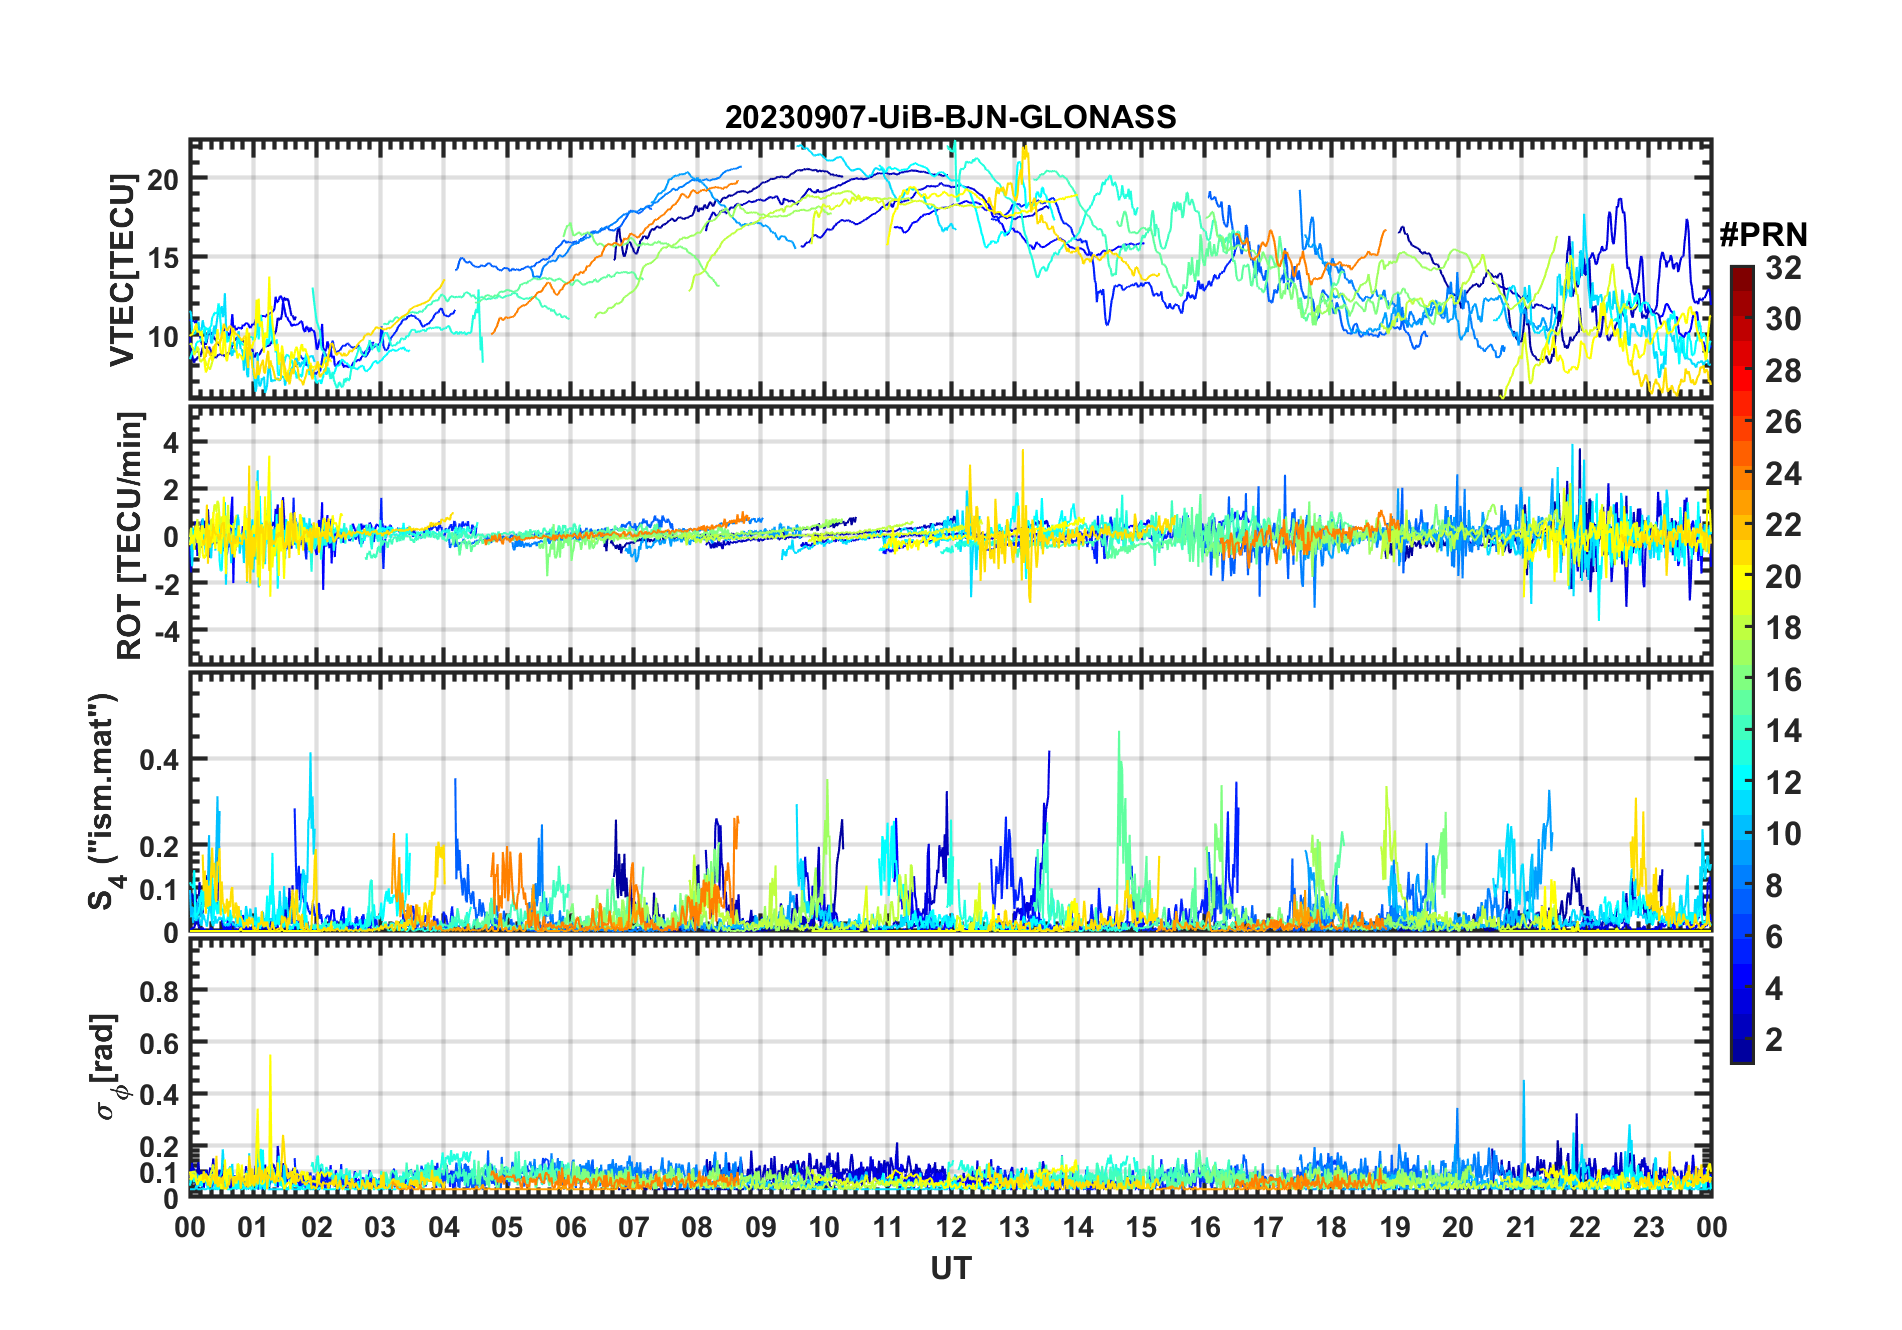
Task: Select the VTEC[TECU] y-axis label
Action: (122, 270)
